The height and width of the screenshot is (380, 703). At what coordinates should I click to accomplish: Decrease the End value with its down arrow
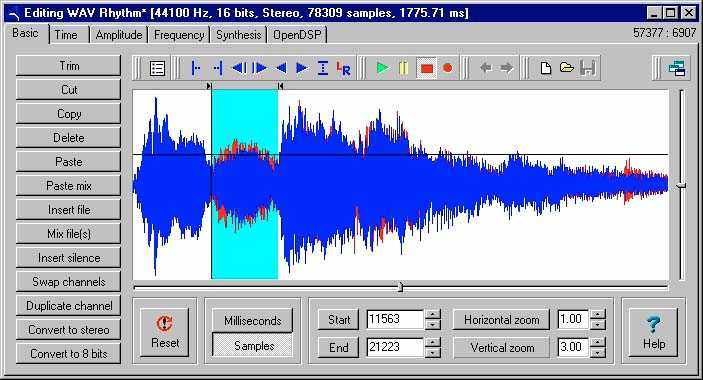tap(433, 353)
